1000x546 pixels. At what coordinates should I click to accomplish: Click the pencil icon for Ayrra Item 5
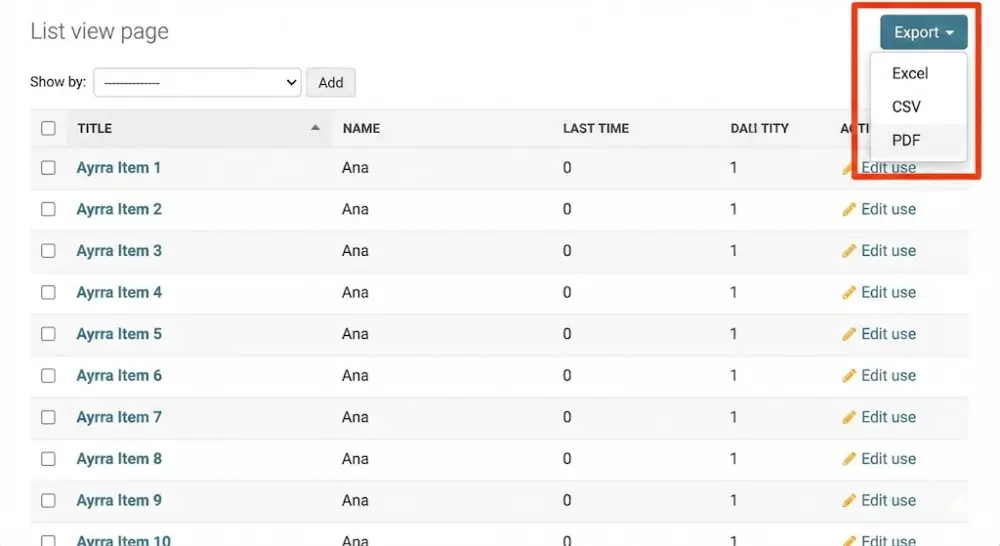[849, 335]
